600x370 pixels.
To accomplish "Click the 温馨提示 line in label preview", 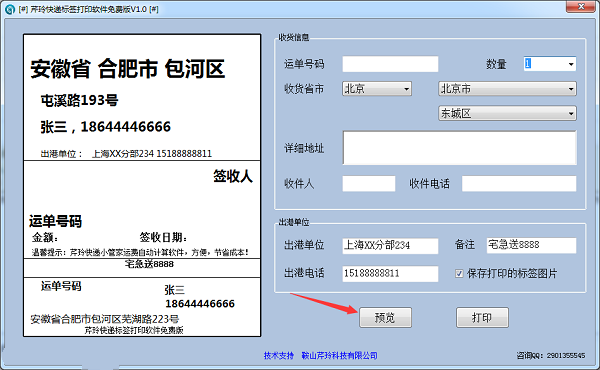I will 140,253.
